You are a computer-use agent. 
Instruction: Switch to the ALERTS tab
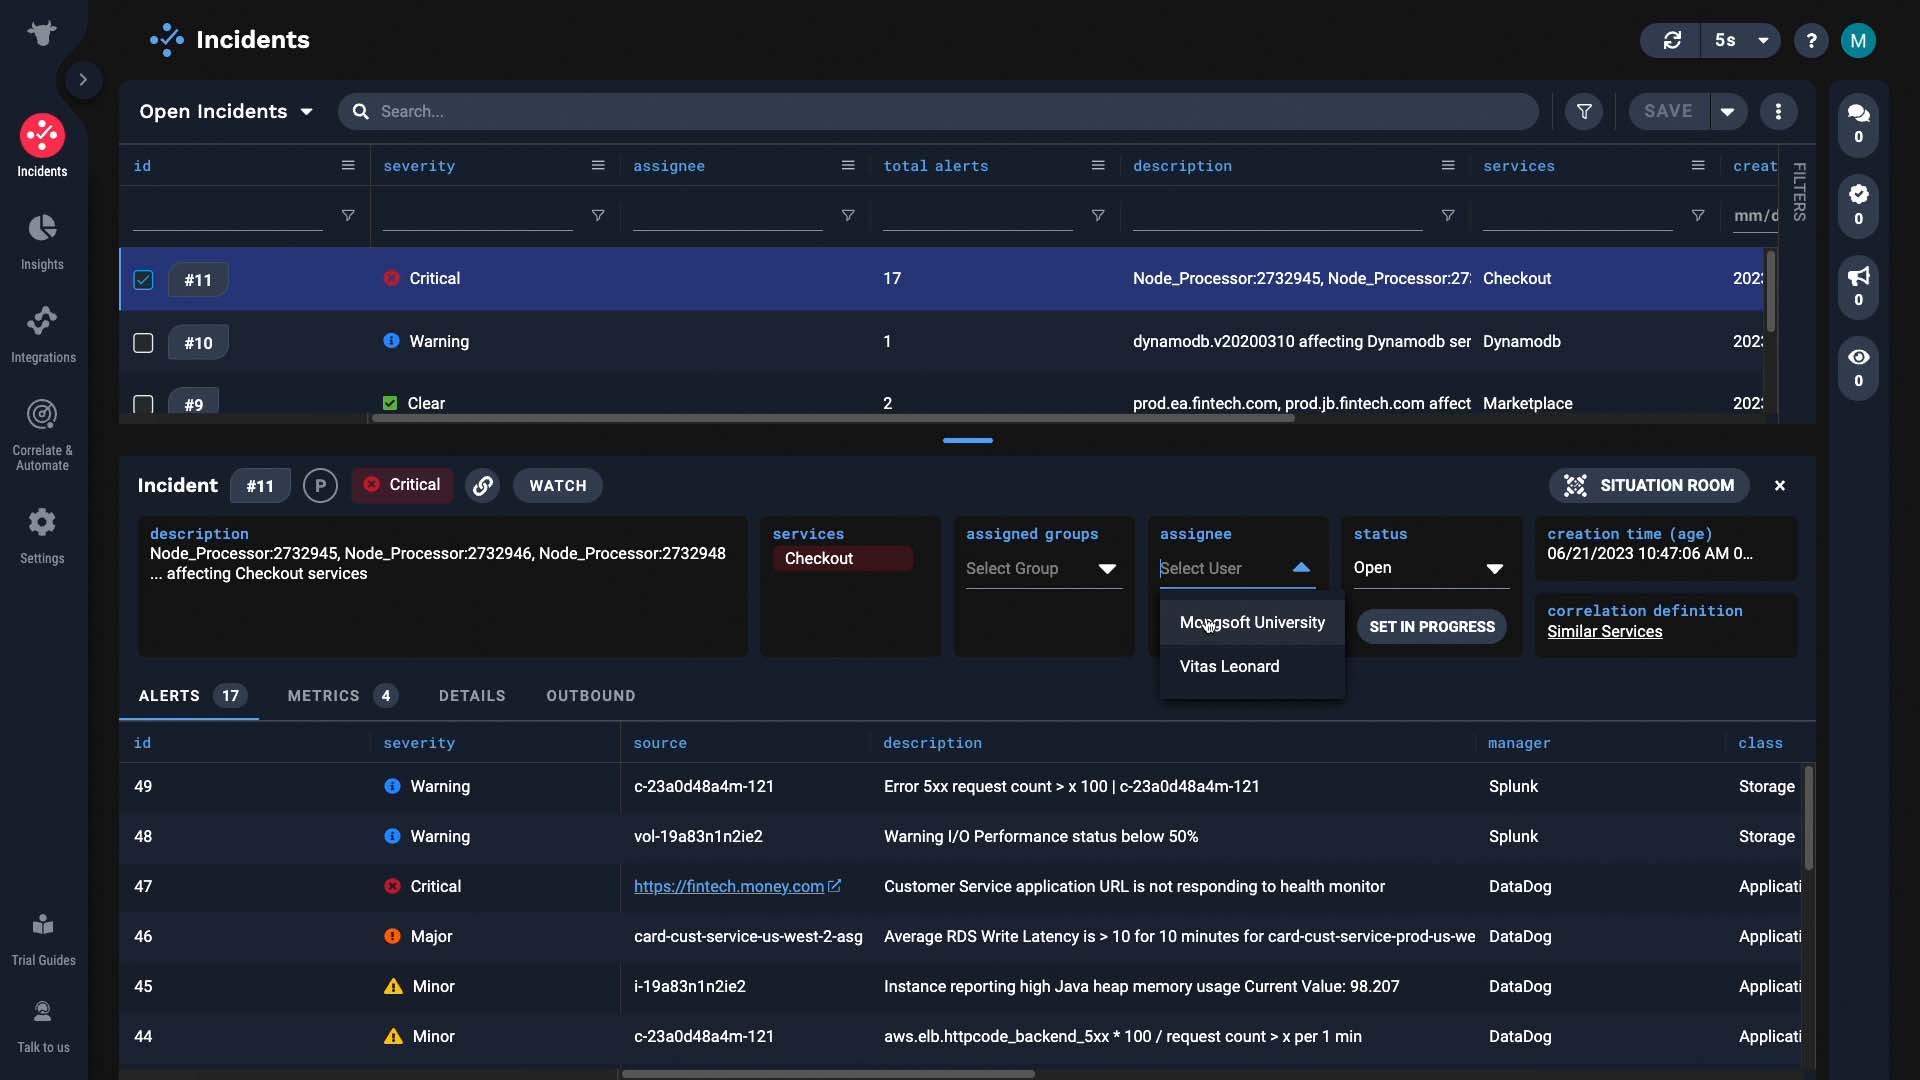coord(189,696)
